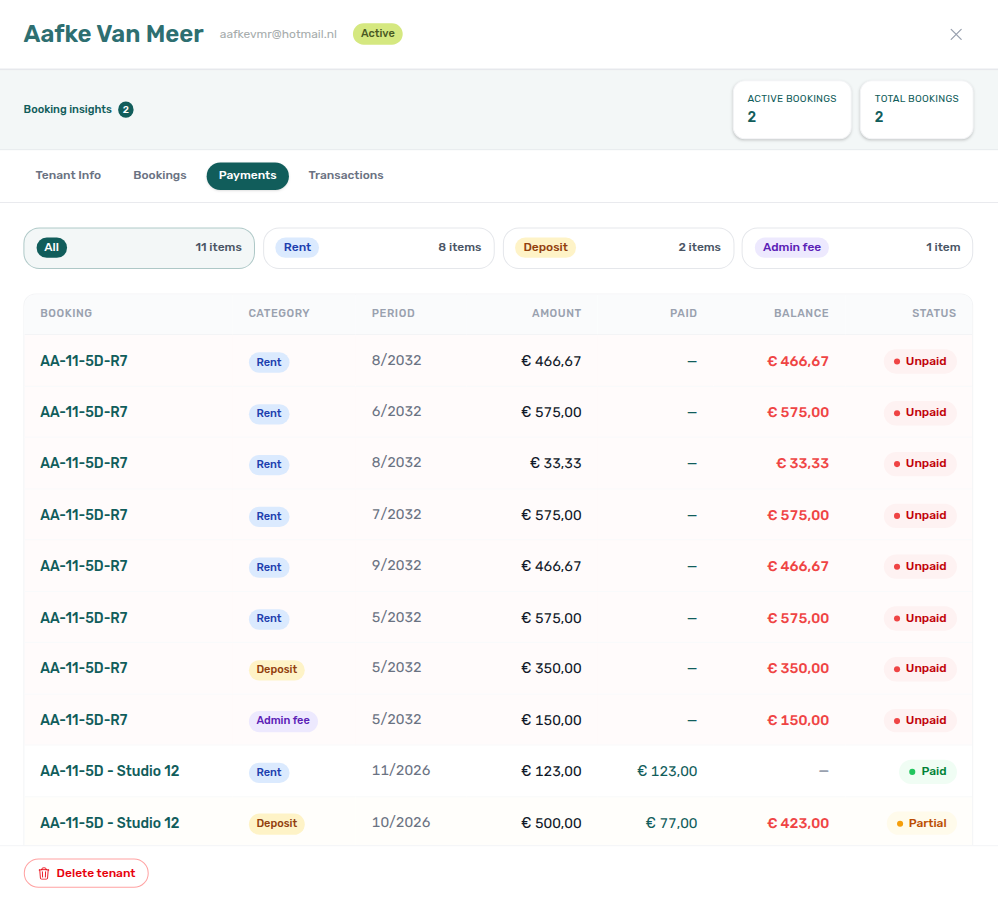Open booking AA-11-5D-R7 for period 7/2032
The image size is (998, 900).
pos(84,515)
